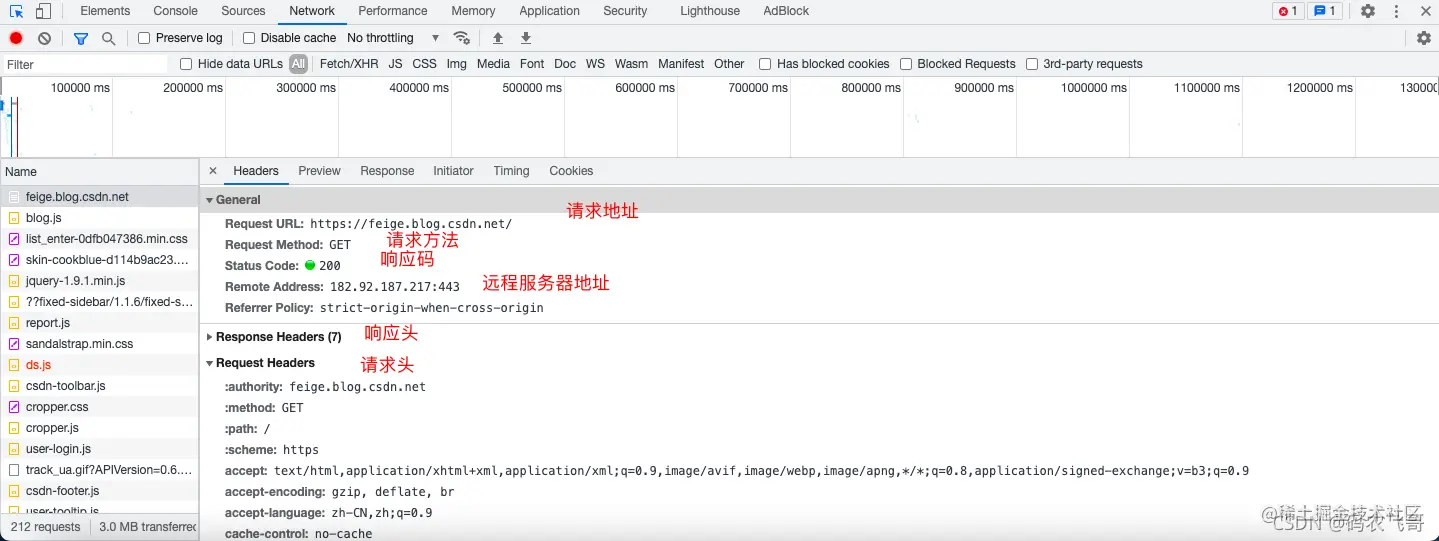1439x541 pixels.
Task: Show the Cookies tab of request
Action: (571, 171)
